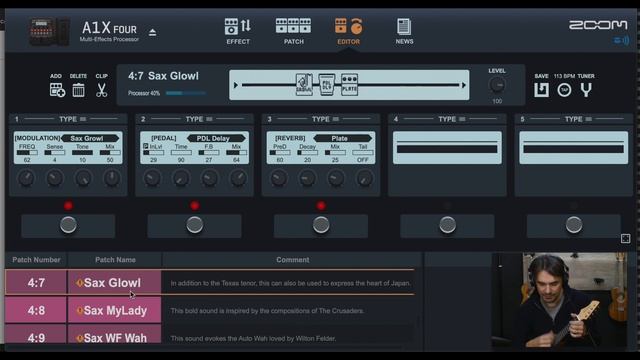Click the PDL Delay F.B knob
Screen dimensions: 640x360
(x=209, y=178)
